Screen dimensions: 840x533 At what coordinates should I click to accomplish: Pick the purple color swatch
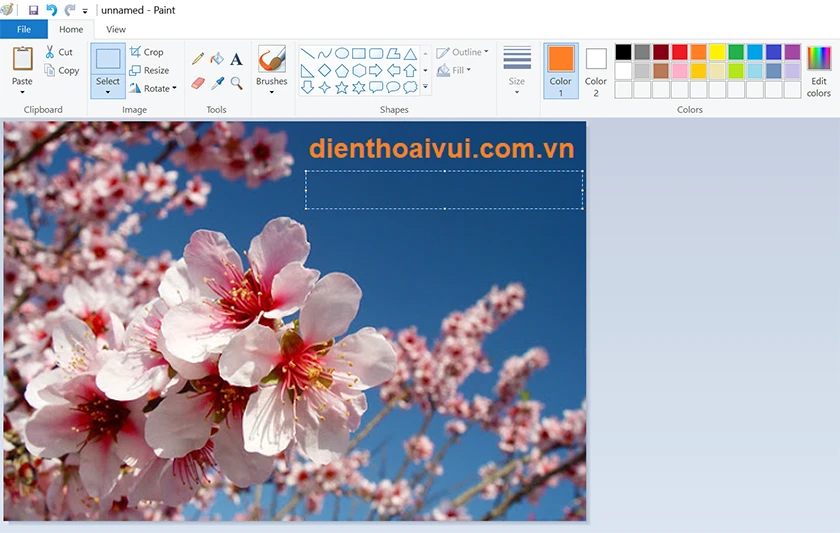tap(792, 52)
